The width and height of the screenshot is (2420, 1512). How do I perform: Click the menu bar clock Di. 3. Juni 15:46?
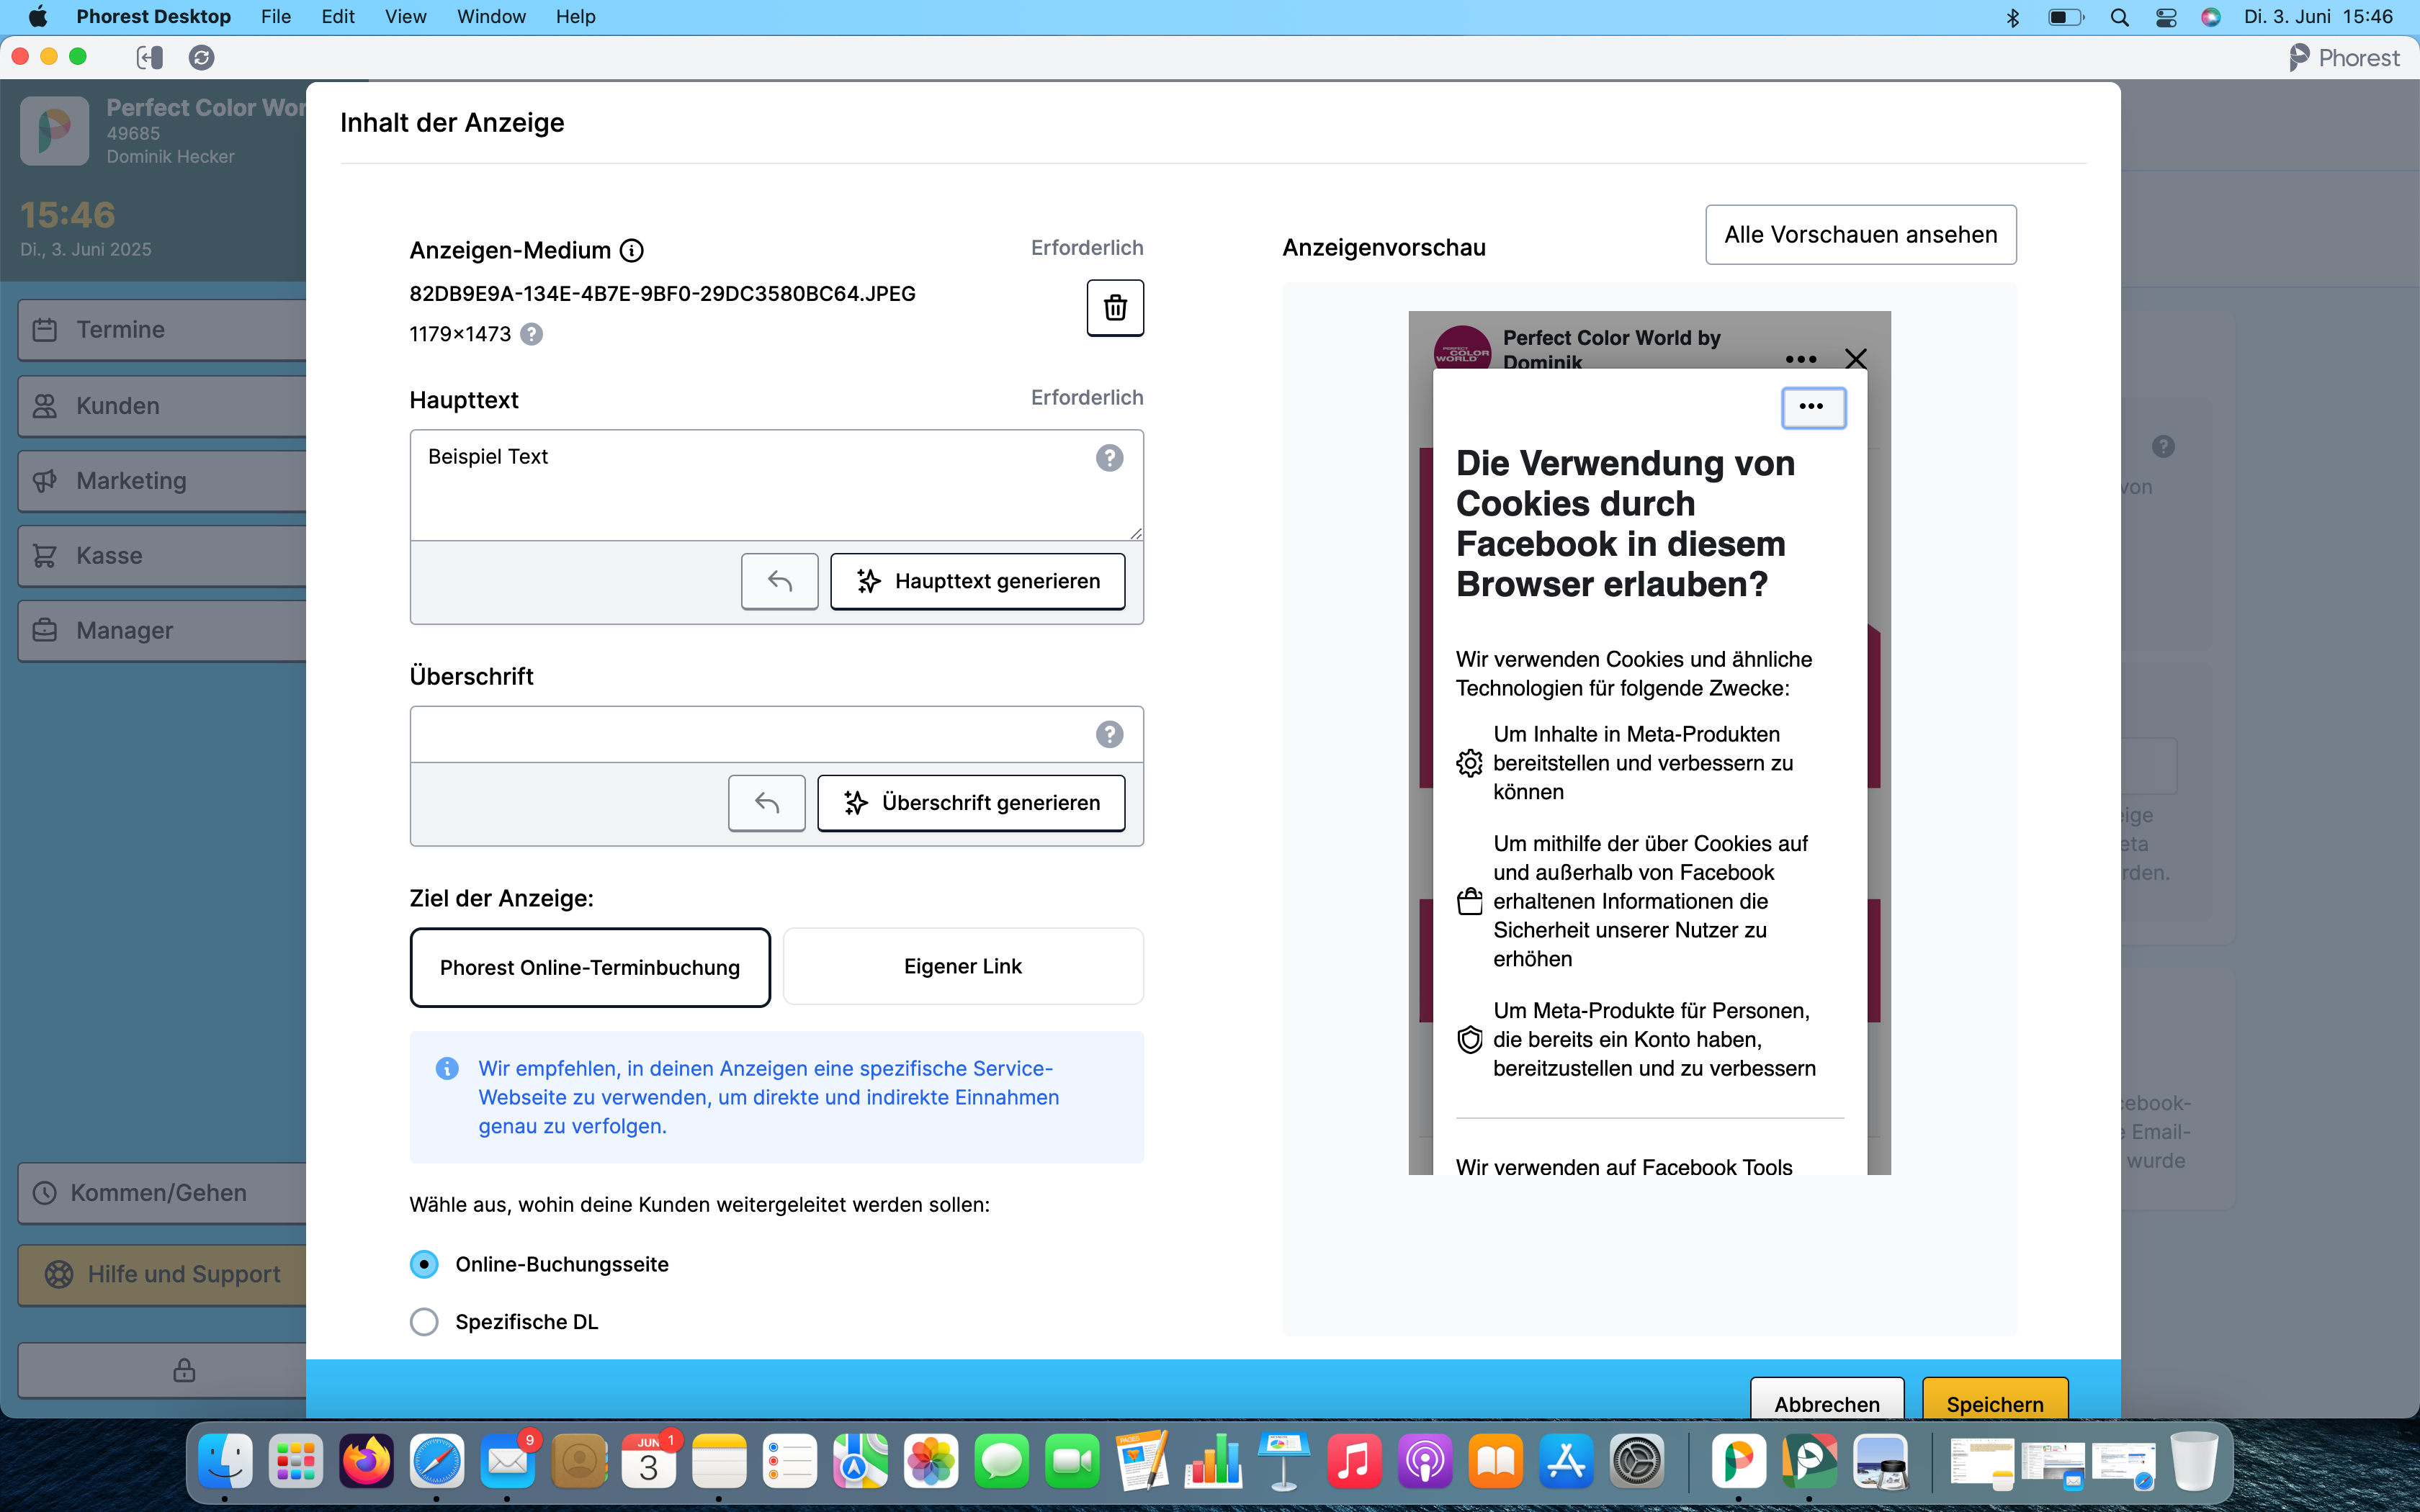(x=2318, y=17)
